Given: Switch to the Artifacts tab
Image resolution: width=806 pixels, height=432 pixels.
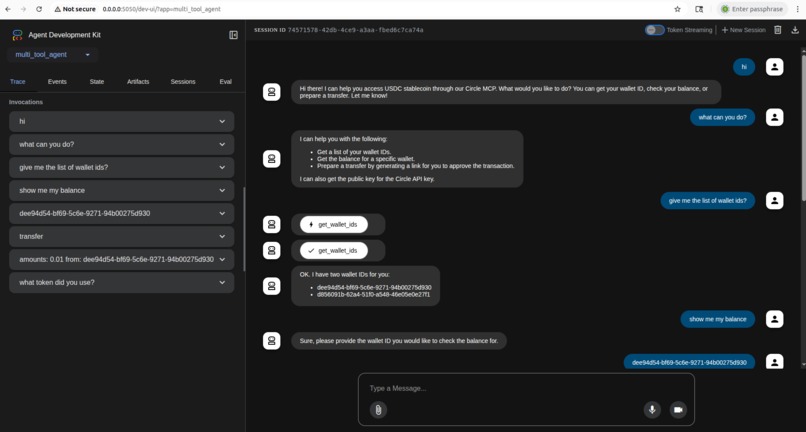Looking at the screenshot, I should coord(138,82).
